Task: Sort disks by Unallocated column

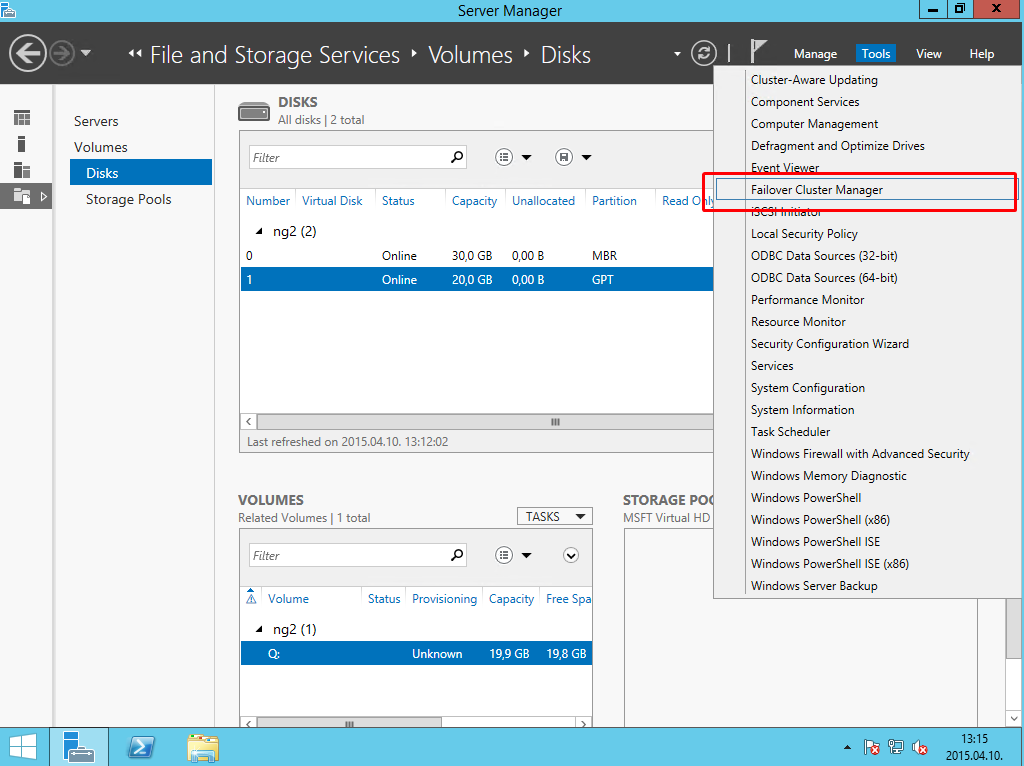Action: [543, 201]
